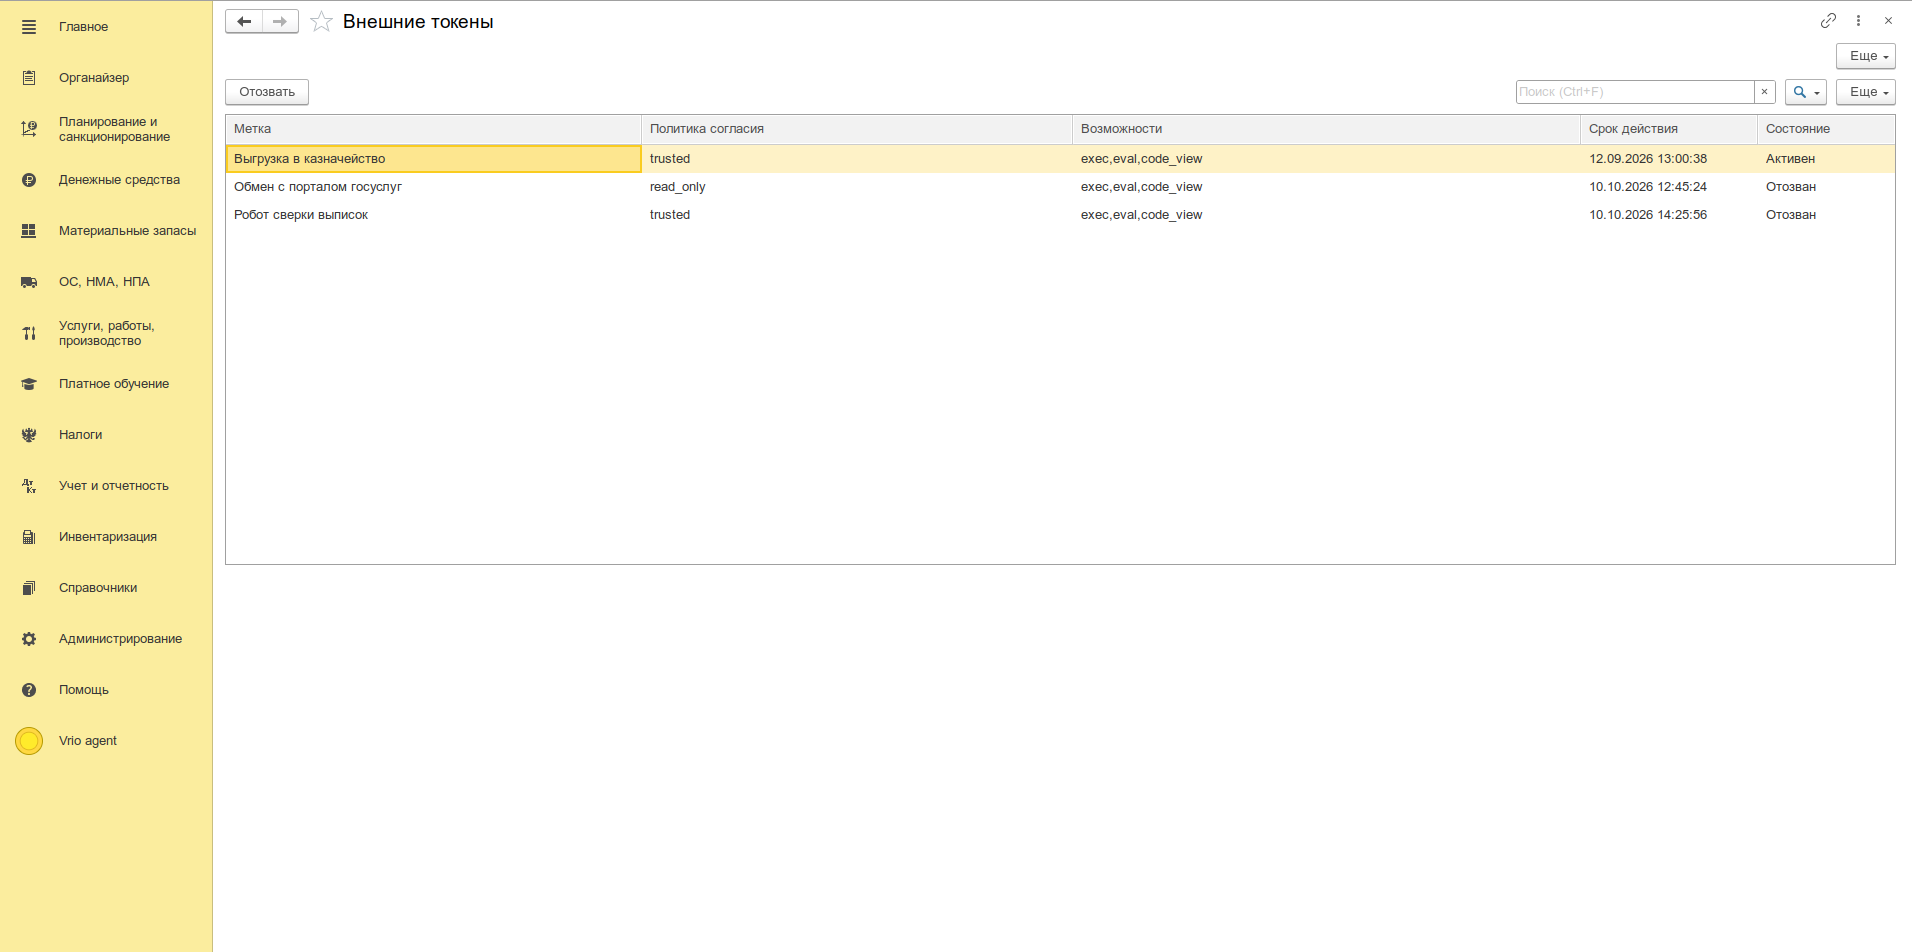Image resolution: width=1912 pixels, height=952 pixels.
Task: Sort by Возможности column header
Action: 1326,129
